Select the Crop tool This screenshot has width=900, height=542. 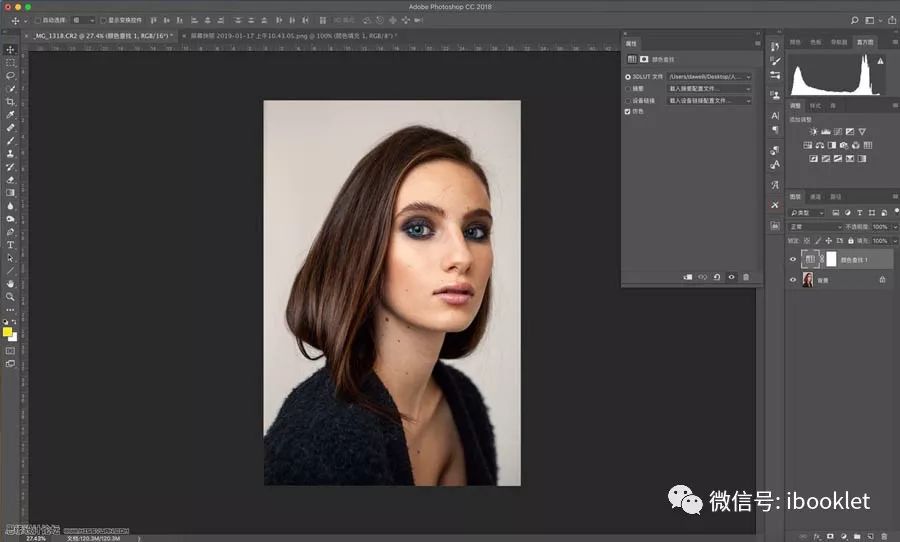(x=11, y=102)
